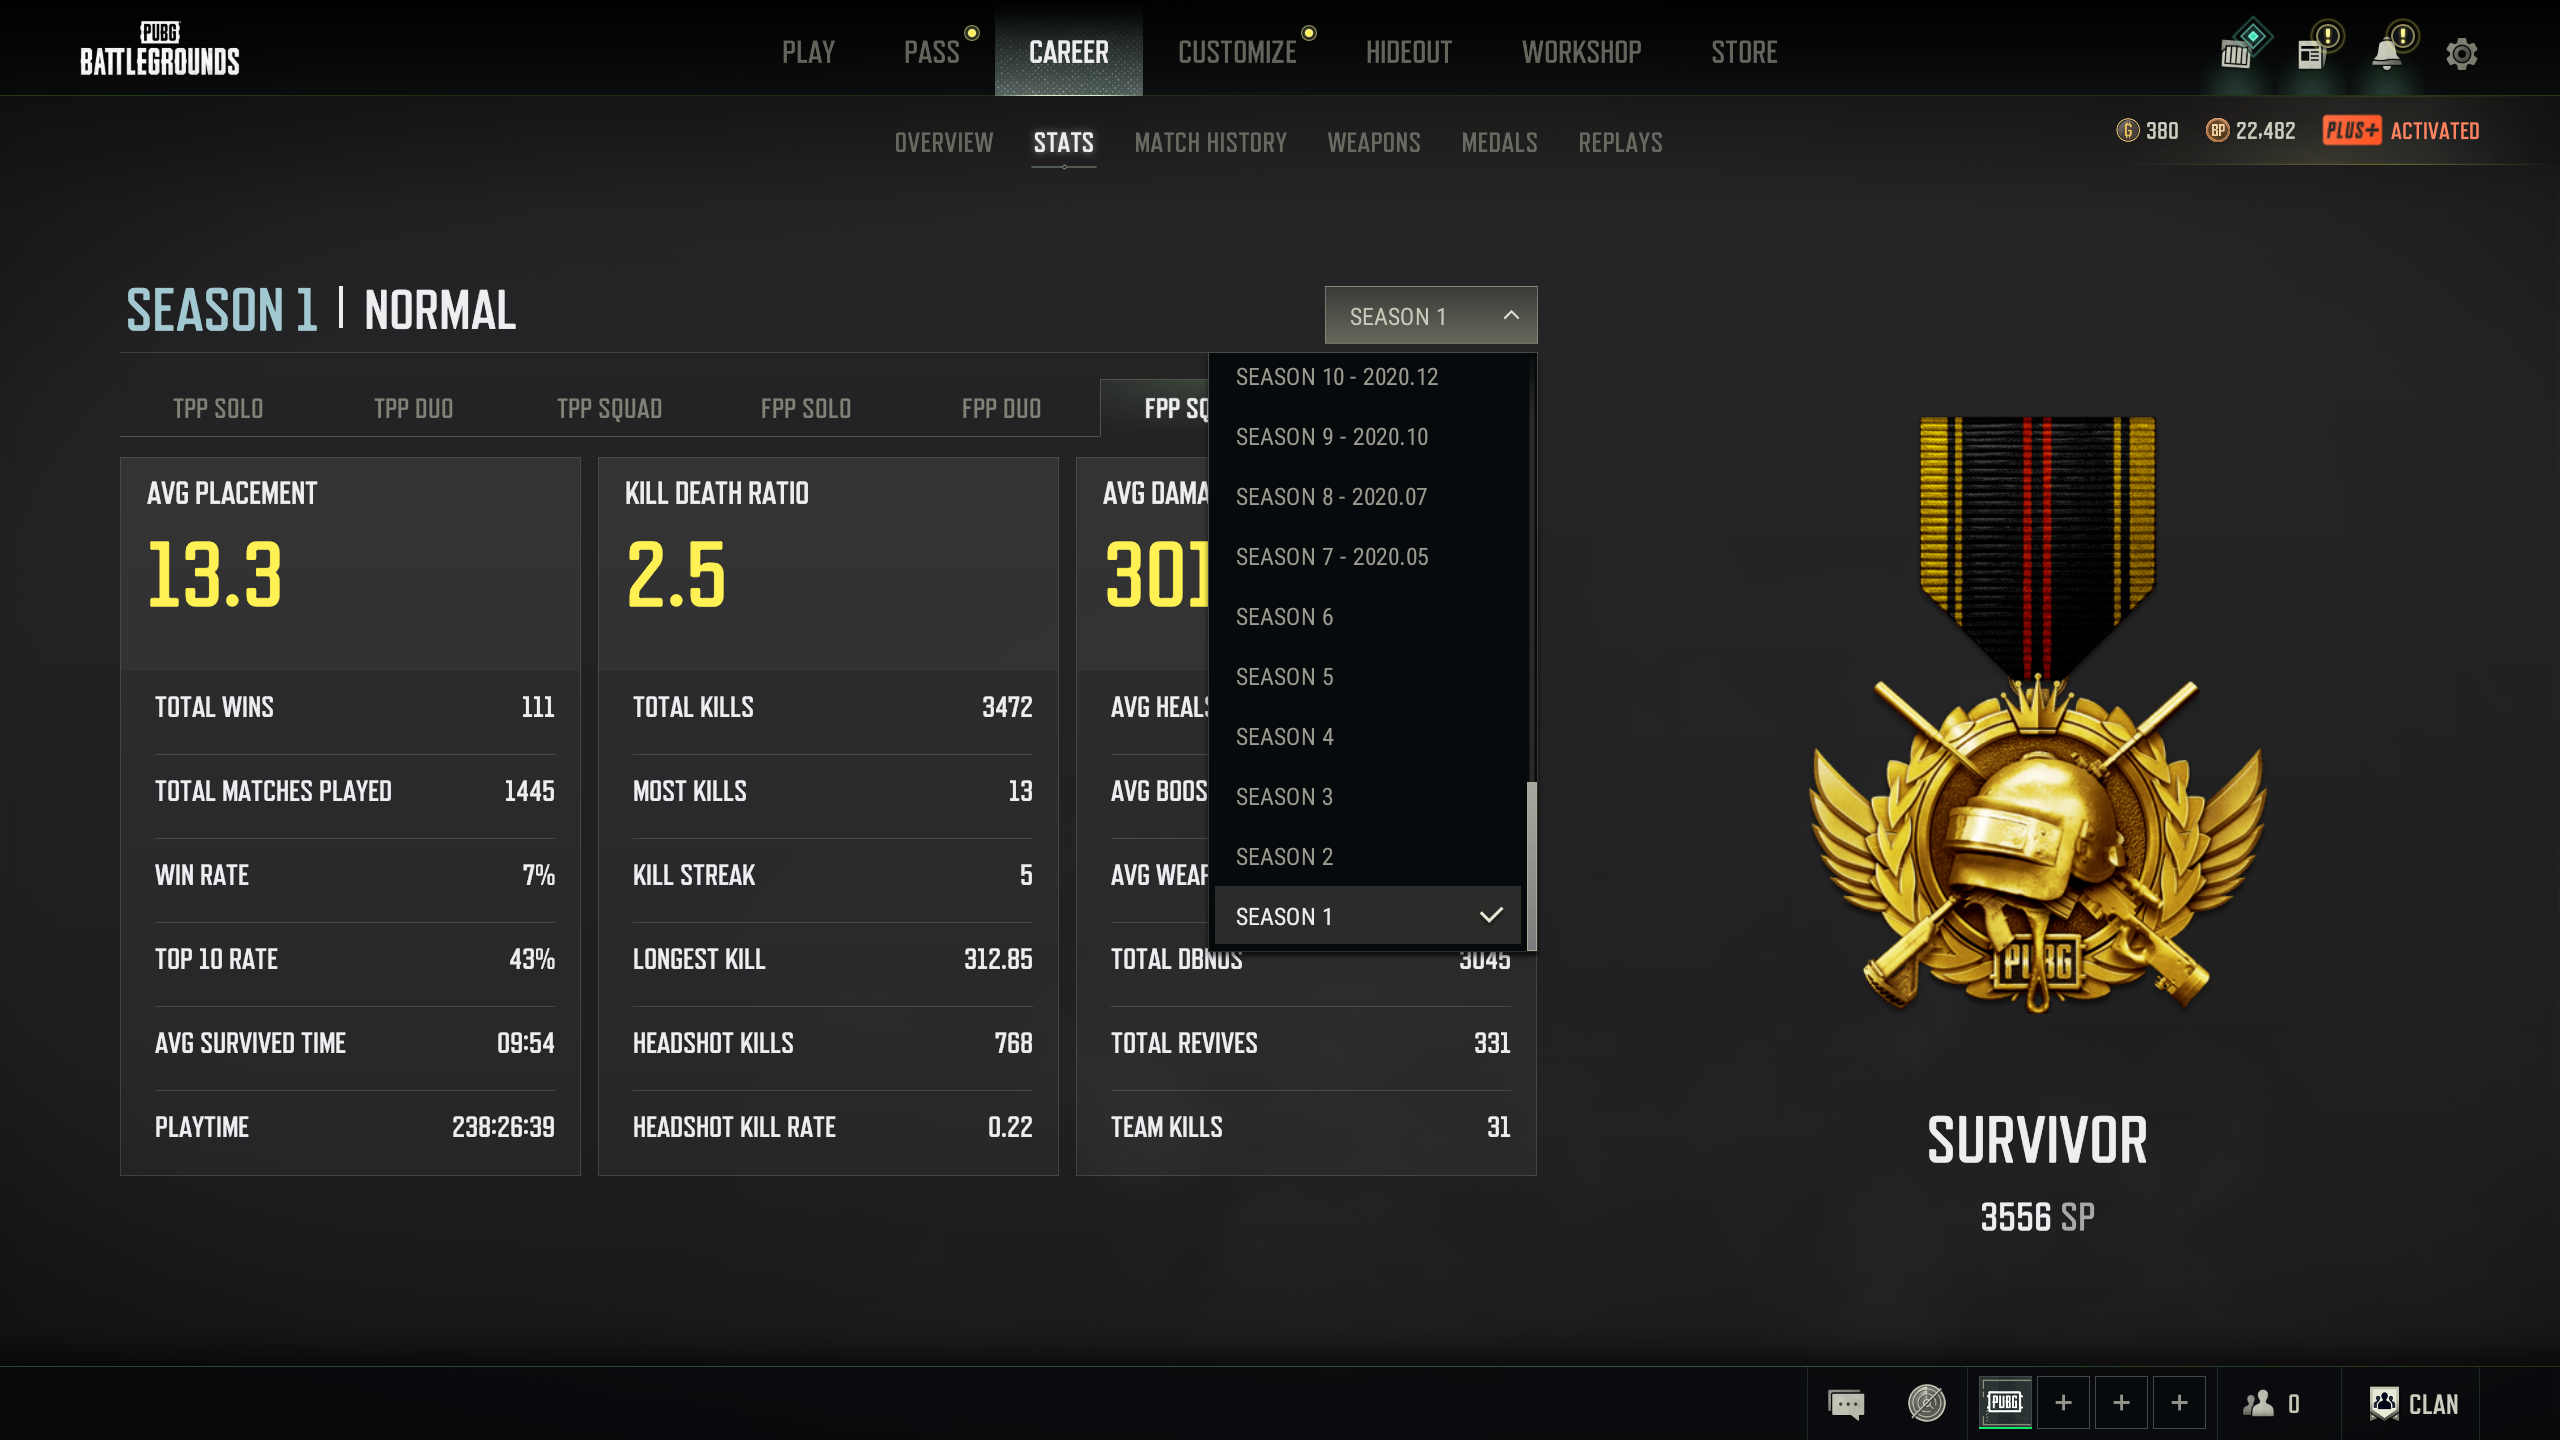Image resolution: width=2560 pixels, height=1440 pixels.
Task: Open the notifications bell icon
Action: tap(2387, 53)
